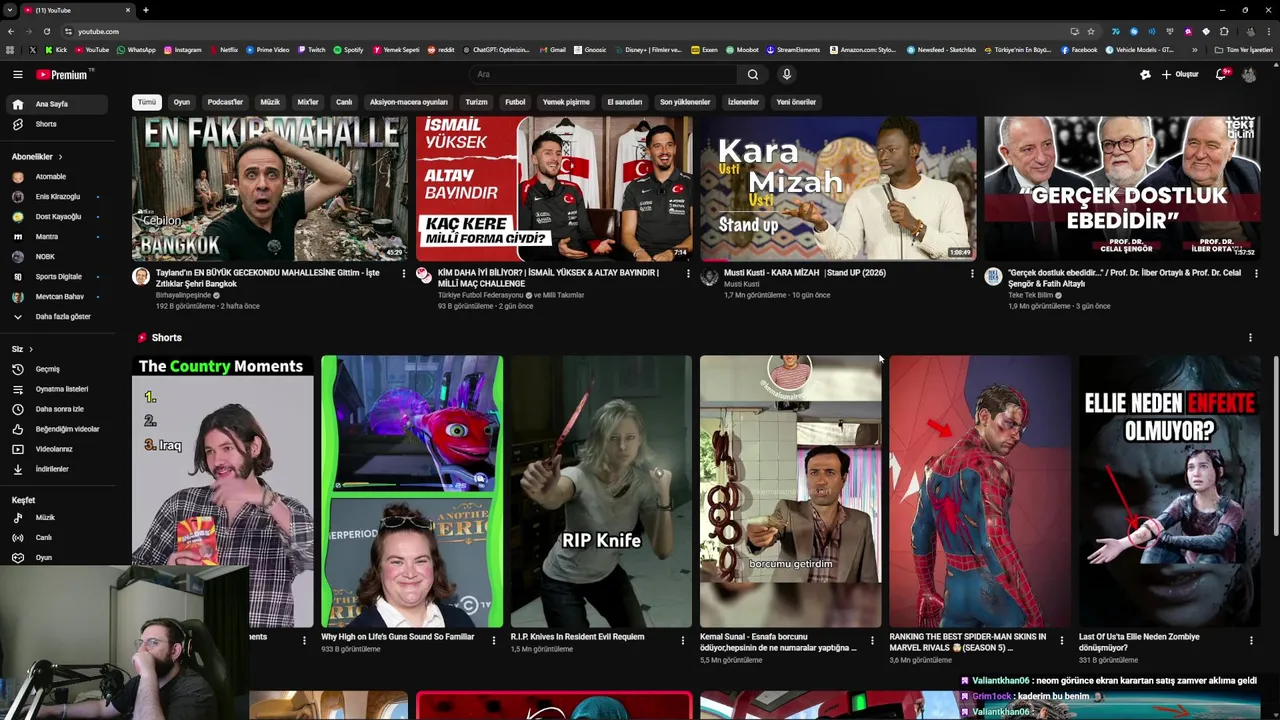Open the reddit bookmark
1280x720 pixels.
tap(441, 50)
